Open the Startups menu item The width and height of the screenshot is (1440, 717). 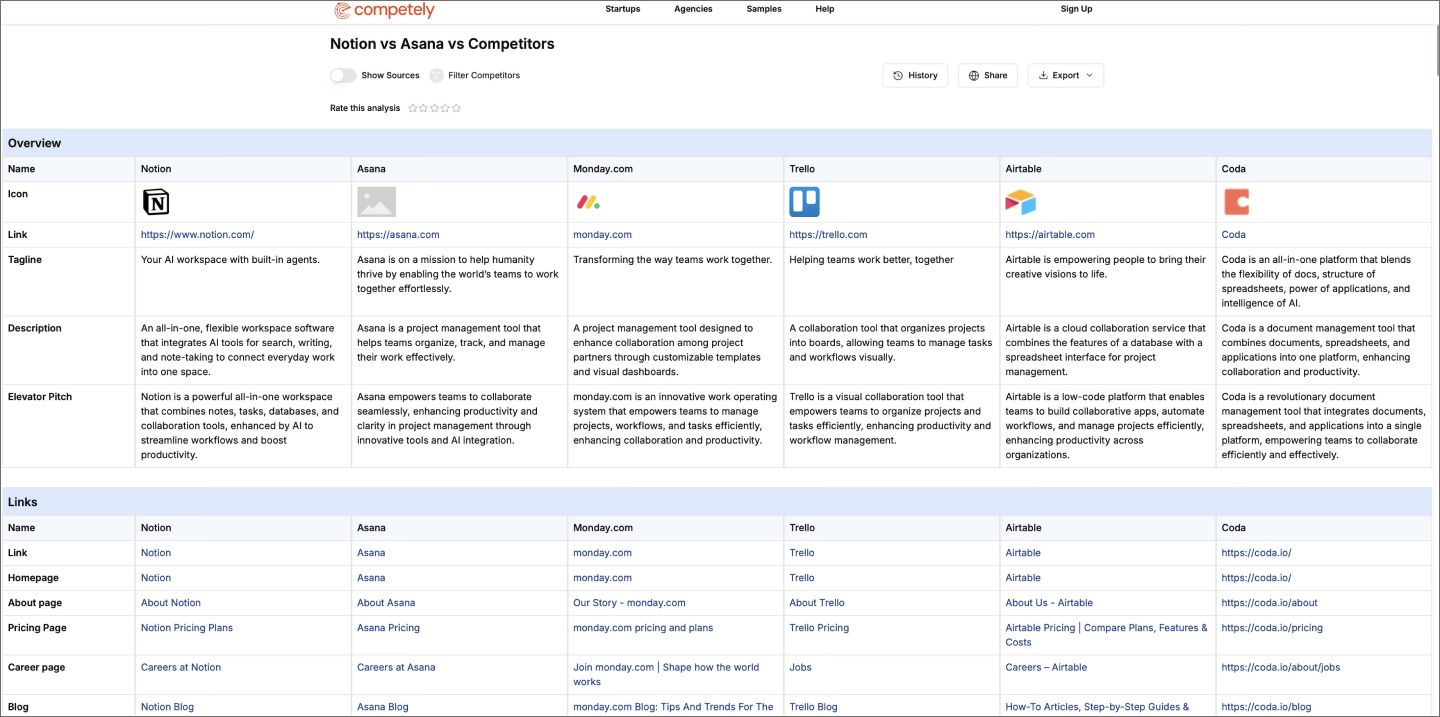coord(622,9)
